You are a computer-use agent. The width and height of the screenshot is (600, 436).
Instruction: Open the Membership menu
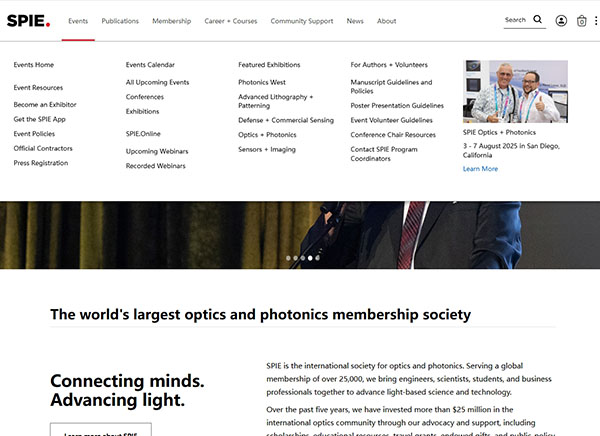point(172,21)
